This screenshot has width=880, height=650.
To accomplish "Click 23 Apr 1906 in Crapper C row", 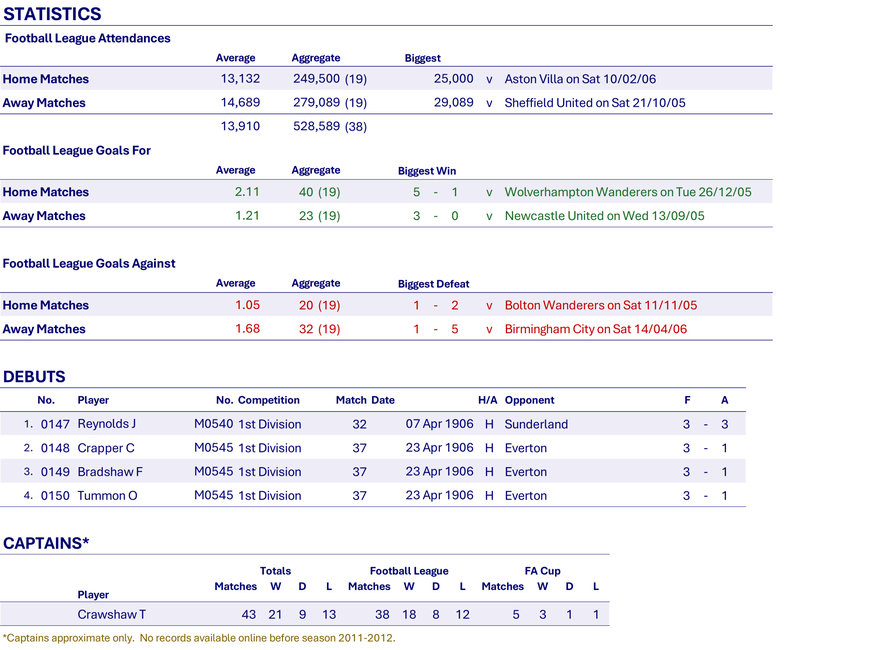I will tap(439, 448).
